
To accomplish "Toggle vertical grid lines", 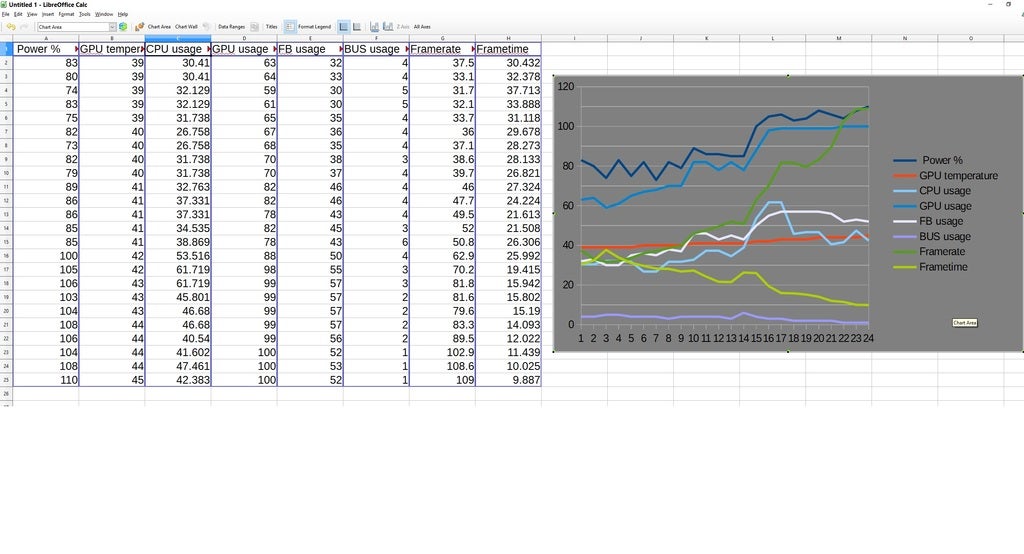I will click(357, 27).
